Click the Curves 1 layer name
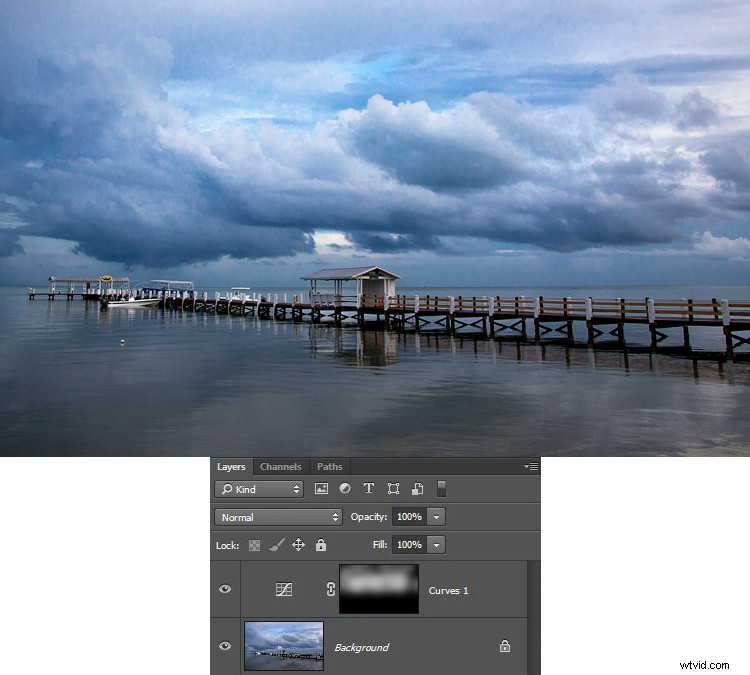 point(448,591)
